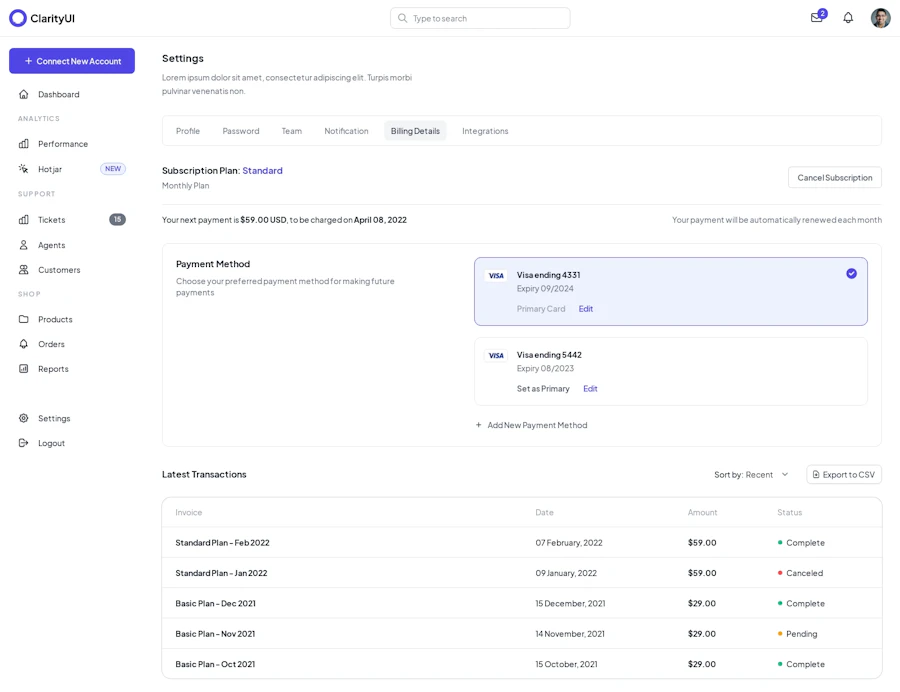
Task: Click Set as Primary link
Action: 543,388
